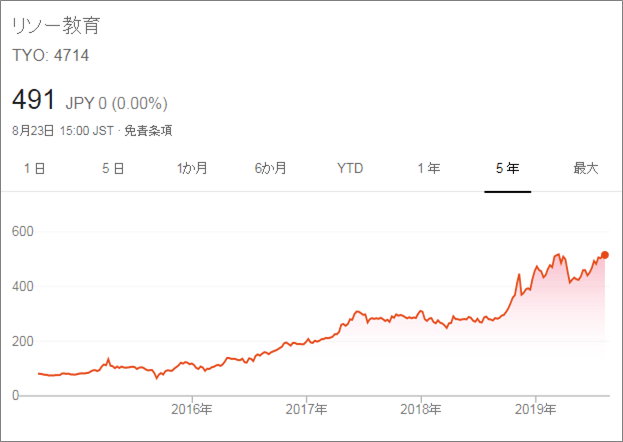Viewport: 623px width, 442px height.
Task: Click the 2017年 x-axis label
Action: click(x=306, y=409)
